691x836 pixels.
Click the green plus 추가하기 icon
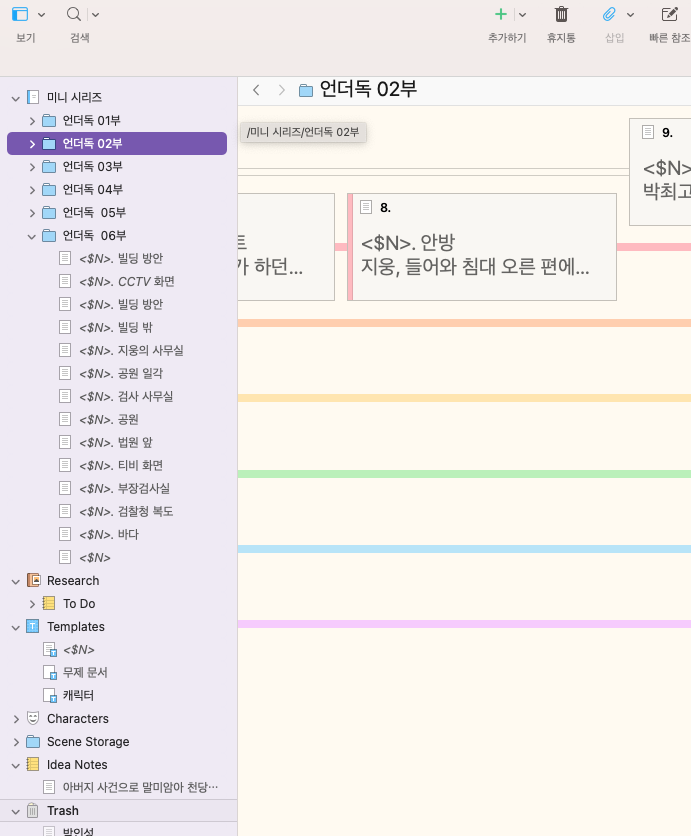point(501,14)
